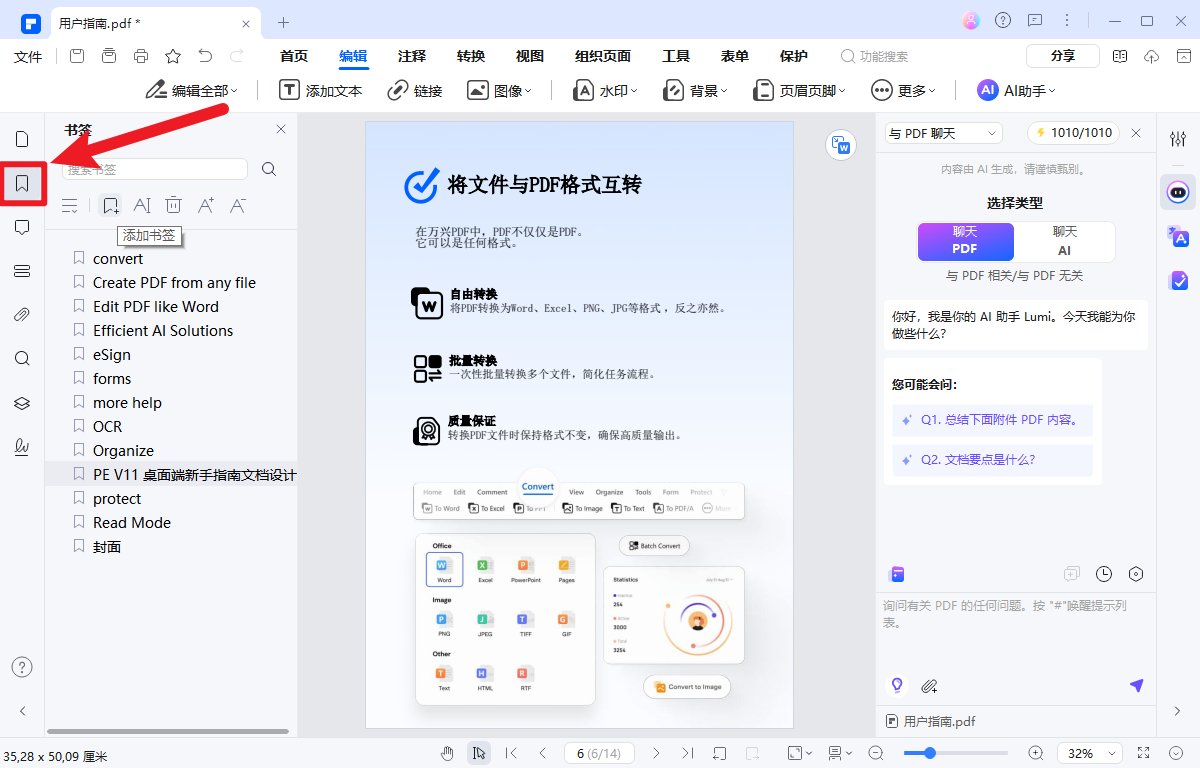Delete the selected bookmark using the trash icon
Viewport: 1200px width, 768px height.
point(173,205)
